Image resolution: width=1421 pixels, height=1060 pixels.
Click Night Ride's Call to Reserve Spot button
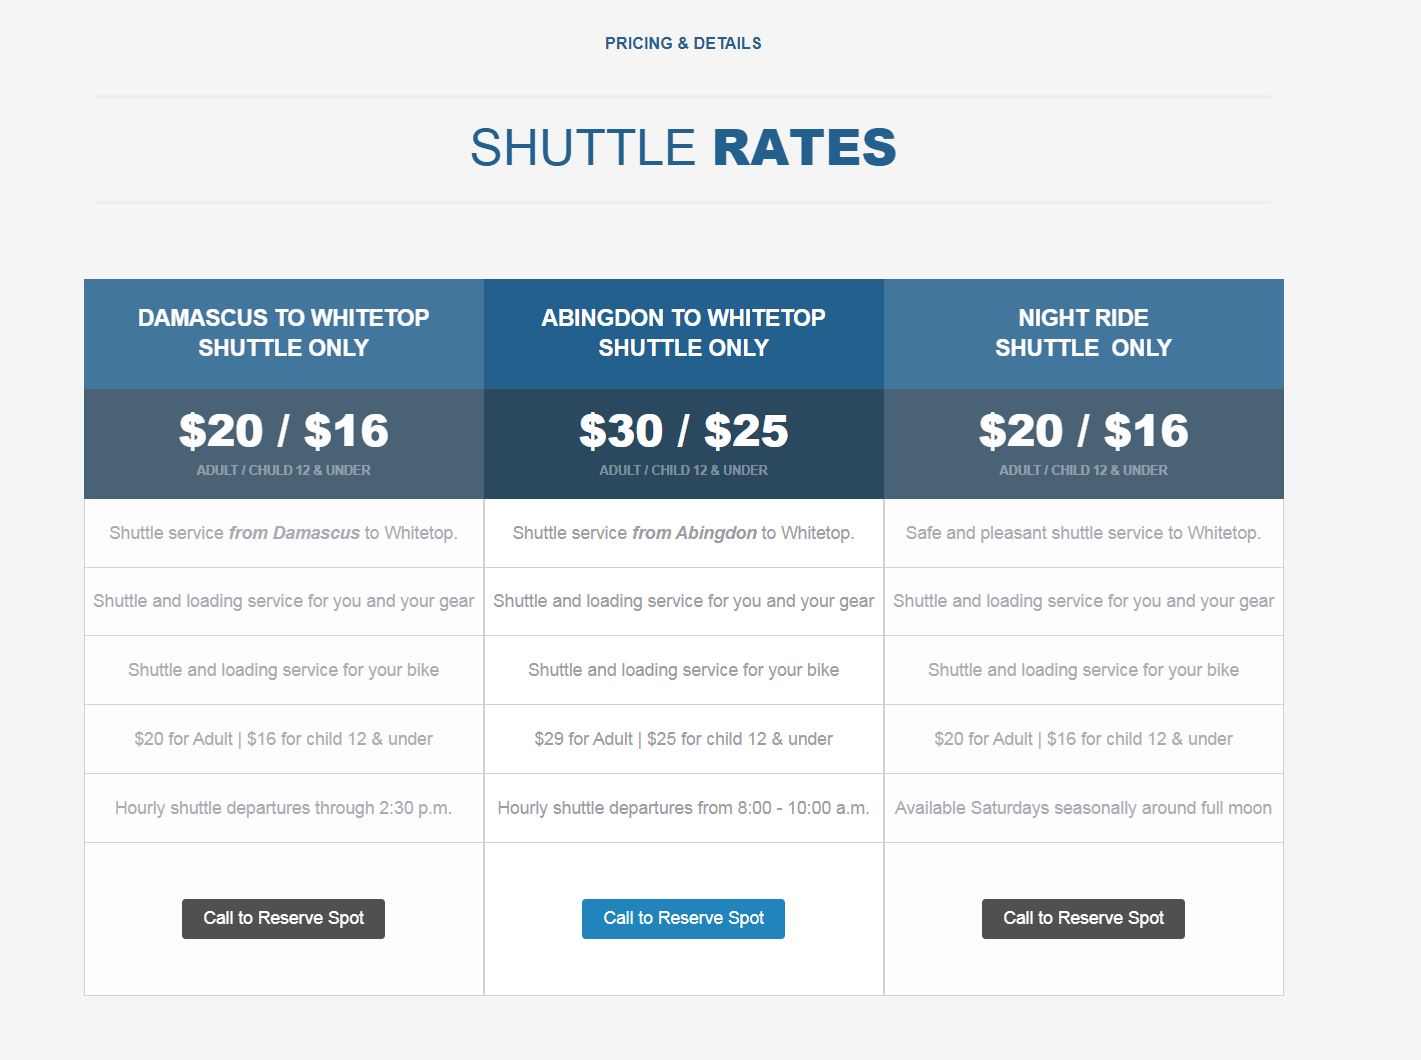(x=1083, y=918)
